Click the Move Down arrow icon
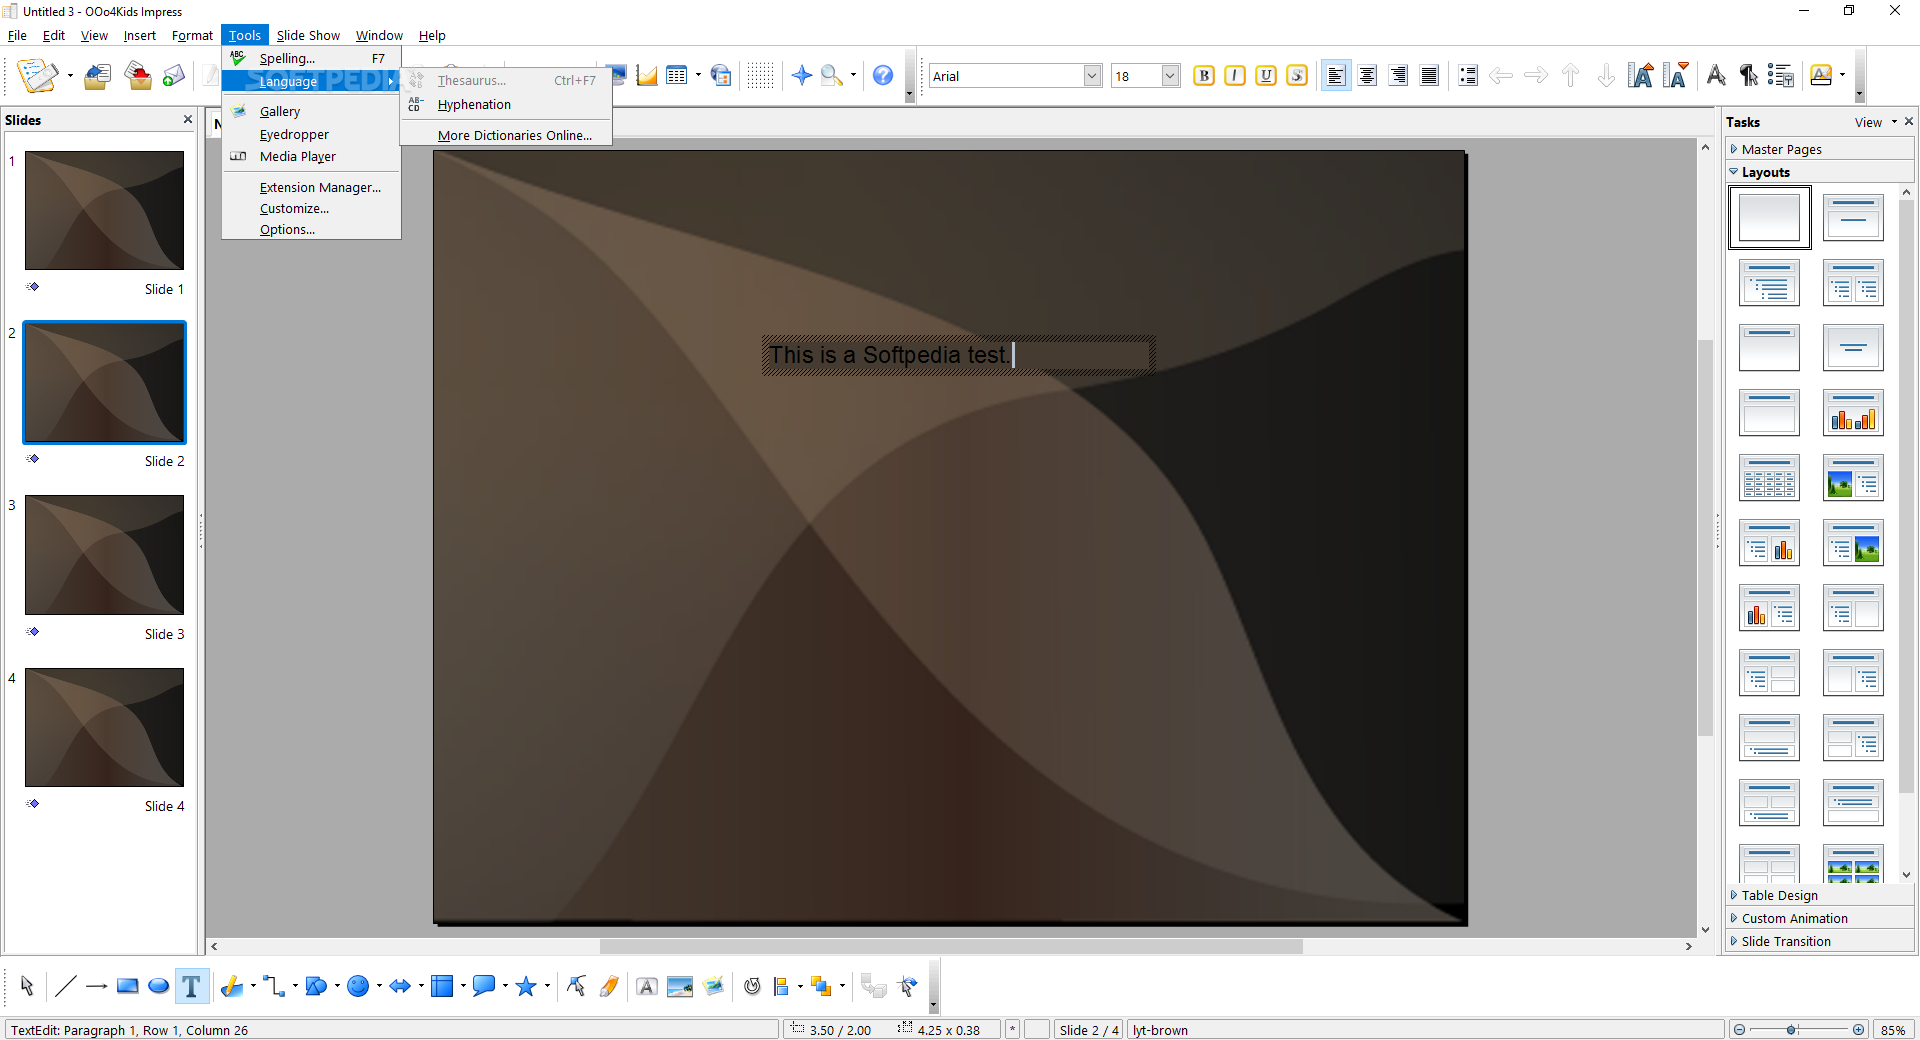This screenshot has width=1920, height=1040. click(1606, 76)
